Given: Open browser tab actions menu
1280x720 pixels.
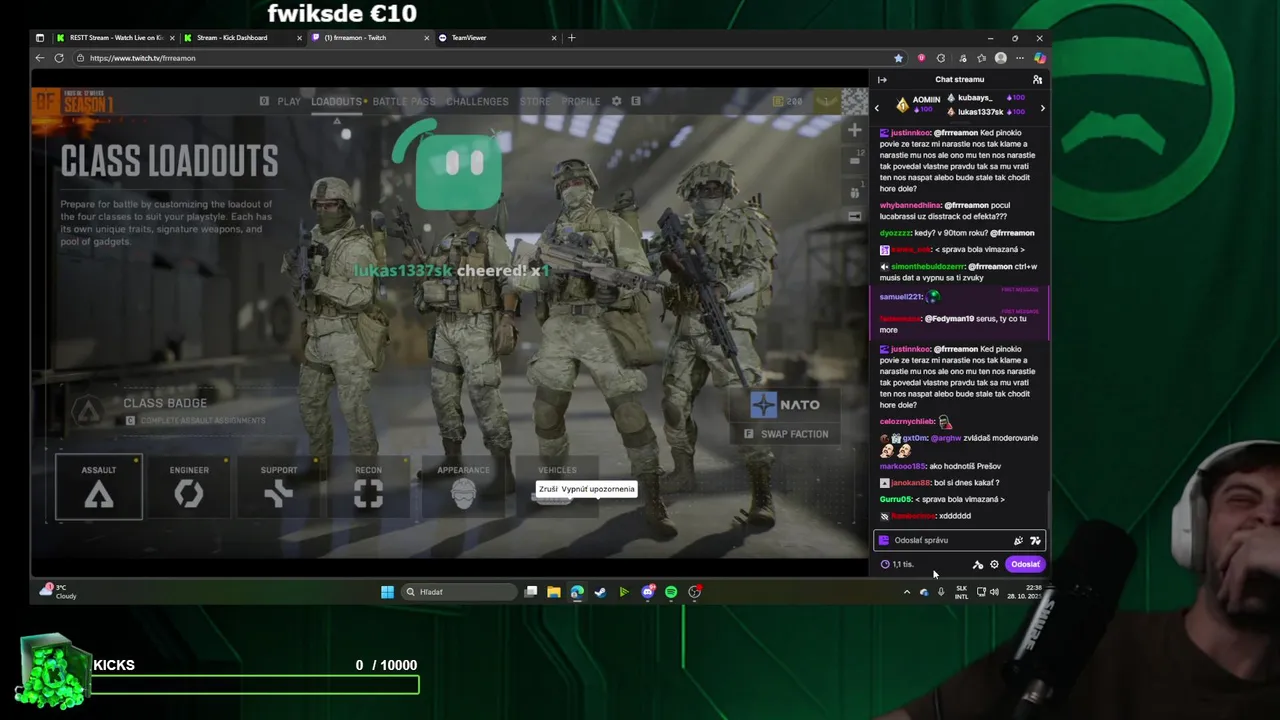Looking at the screenshot, I should (40, 38).
